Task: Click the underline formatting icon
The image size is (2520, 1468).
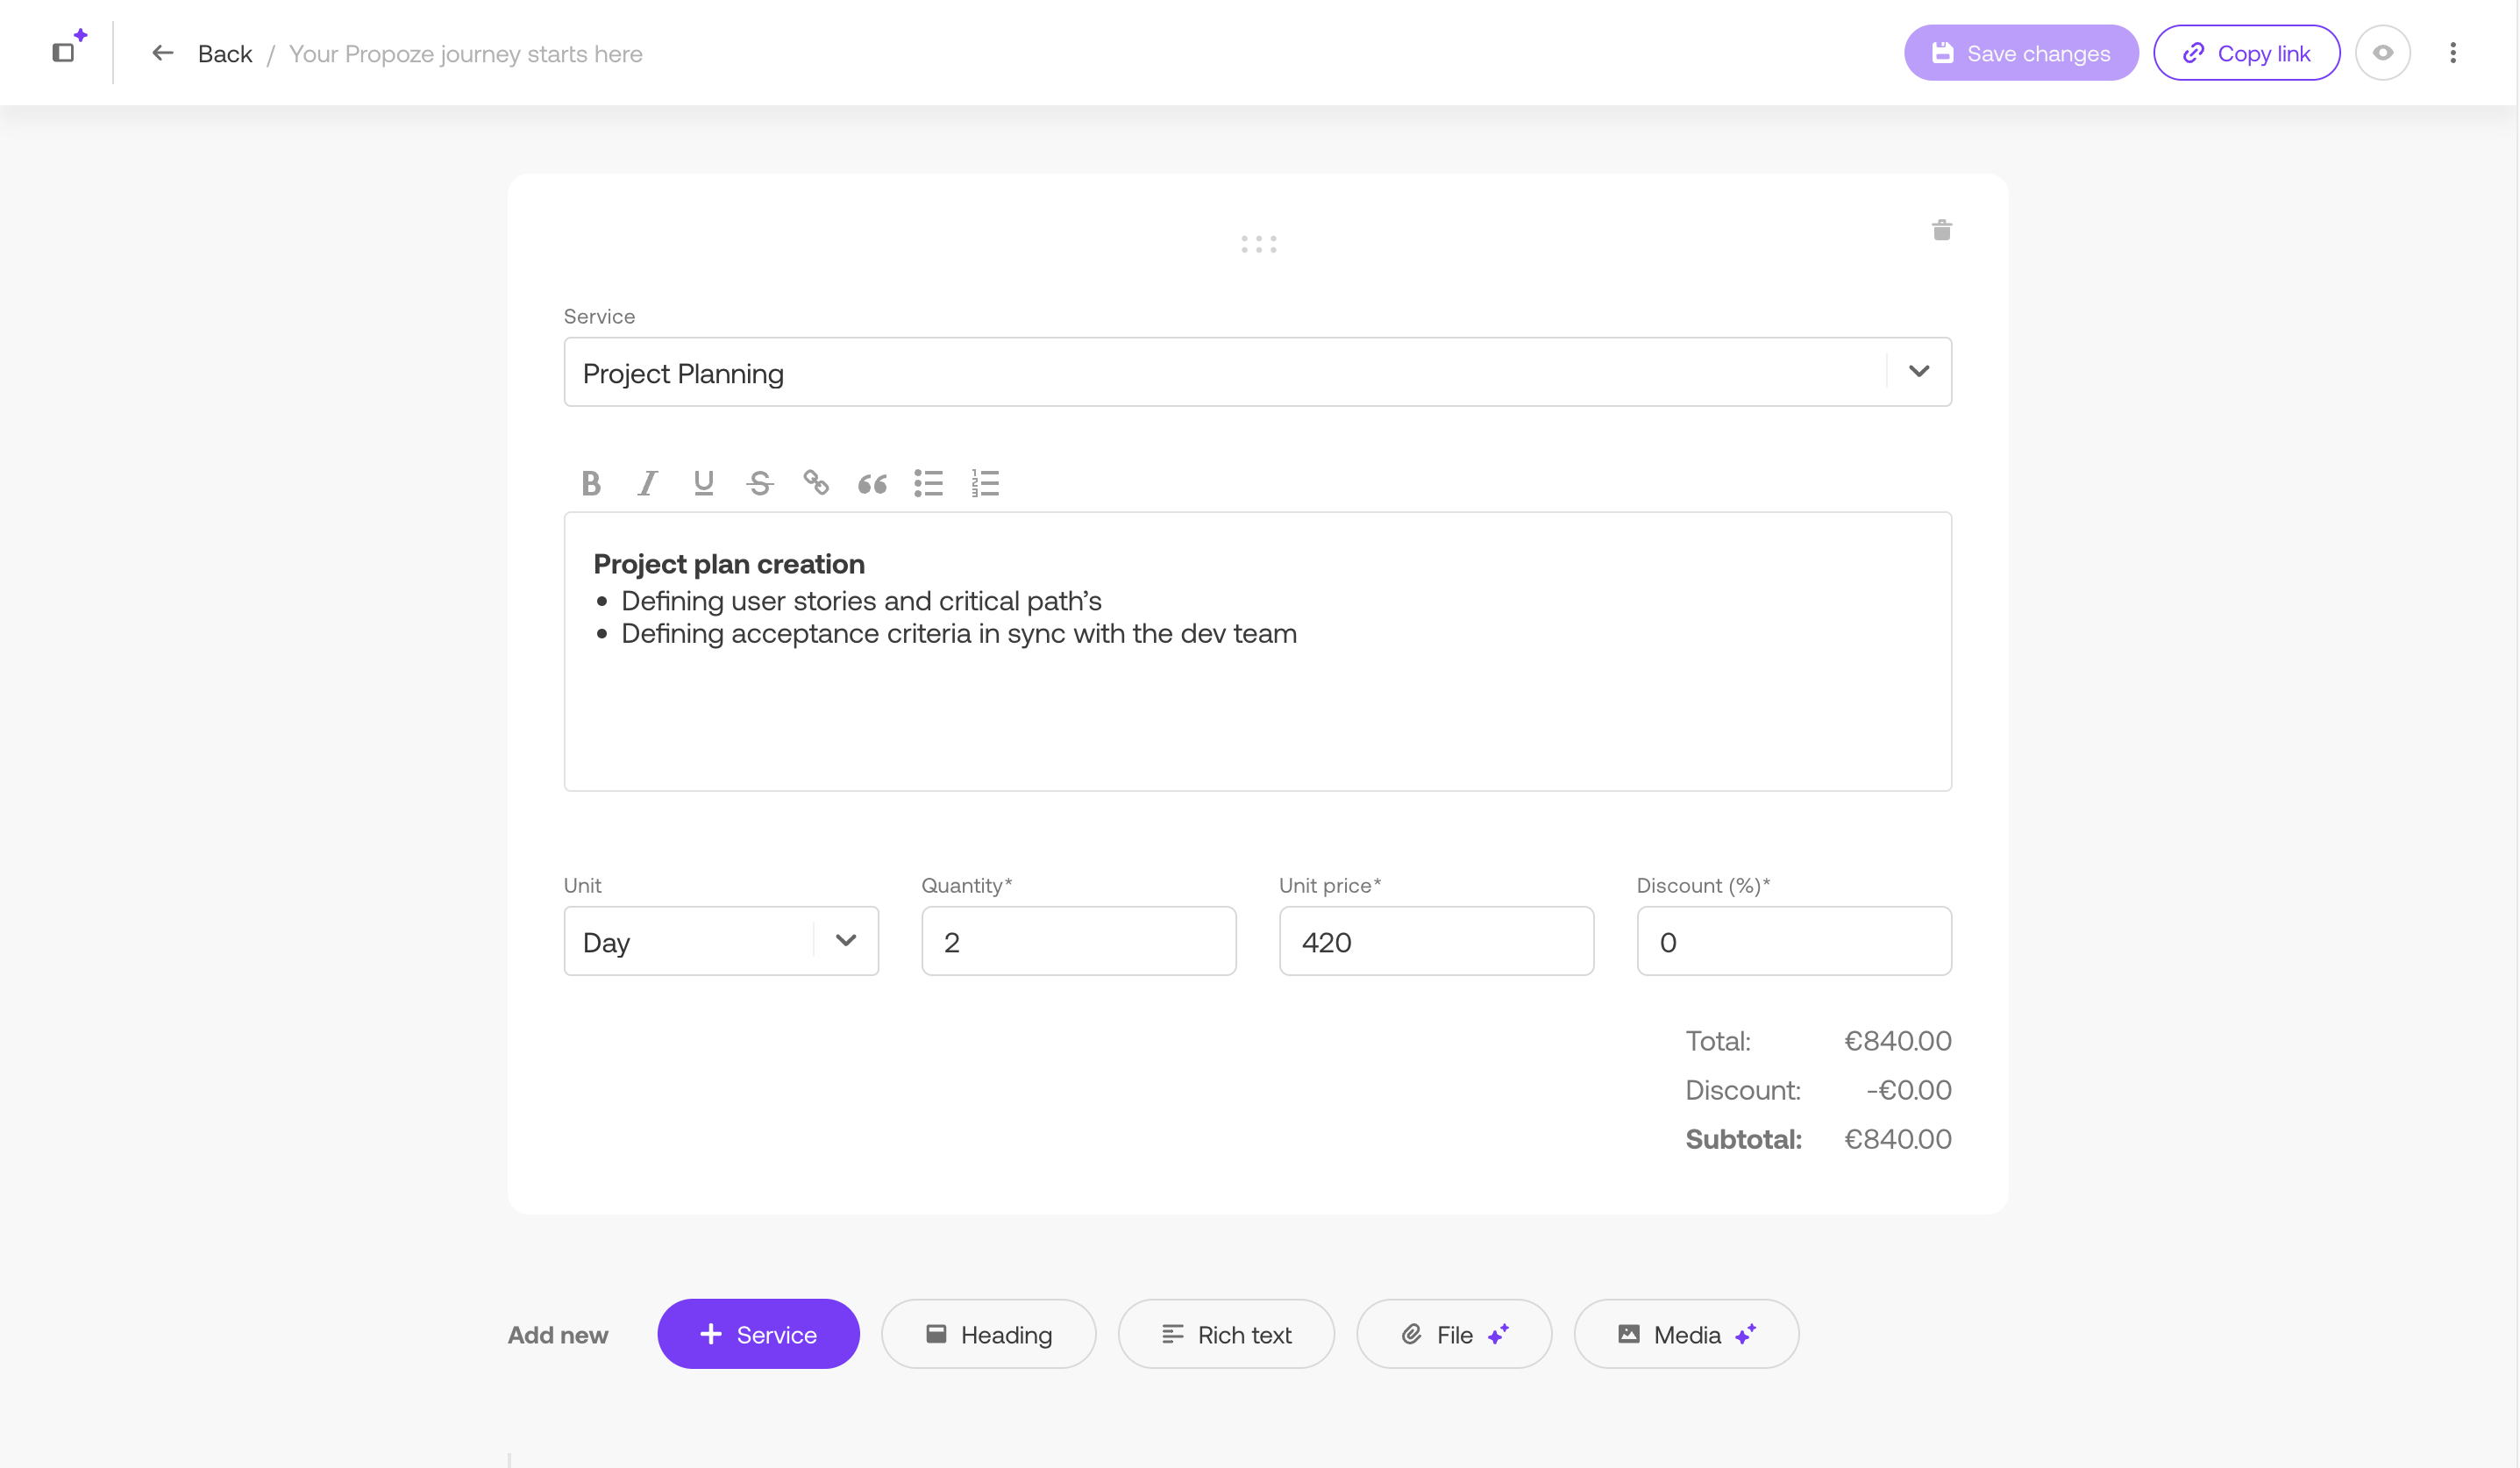Action: [x=704, y=484]
